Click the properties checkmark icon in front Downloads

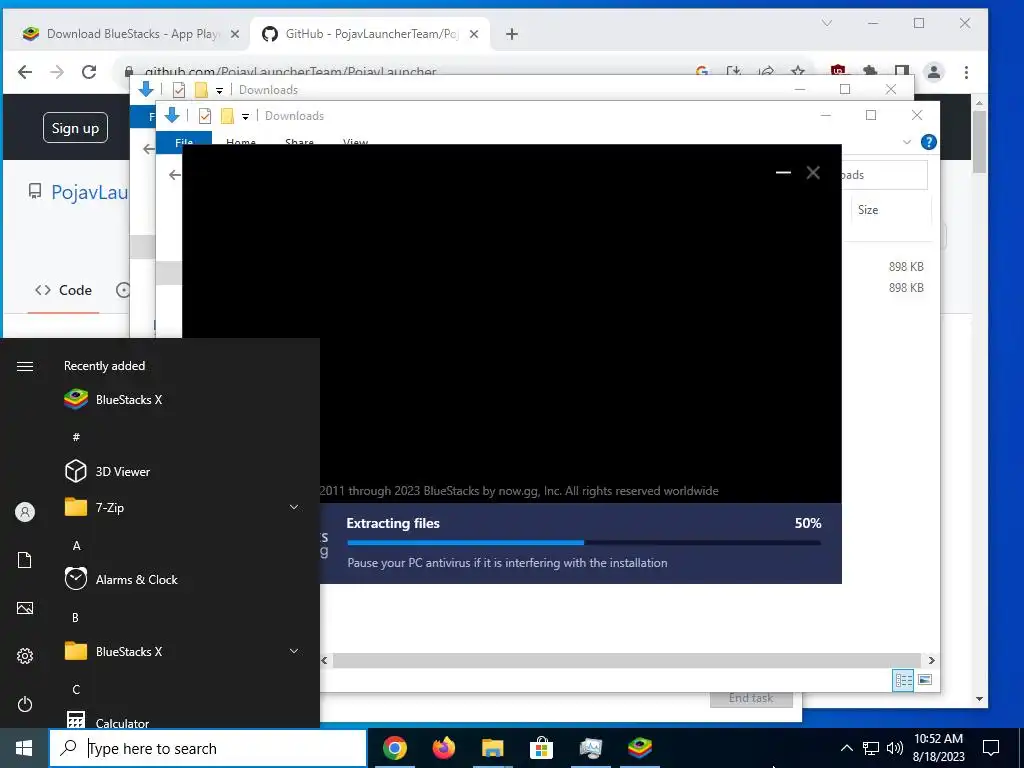(x=205, y=116)
